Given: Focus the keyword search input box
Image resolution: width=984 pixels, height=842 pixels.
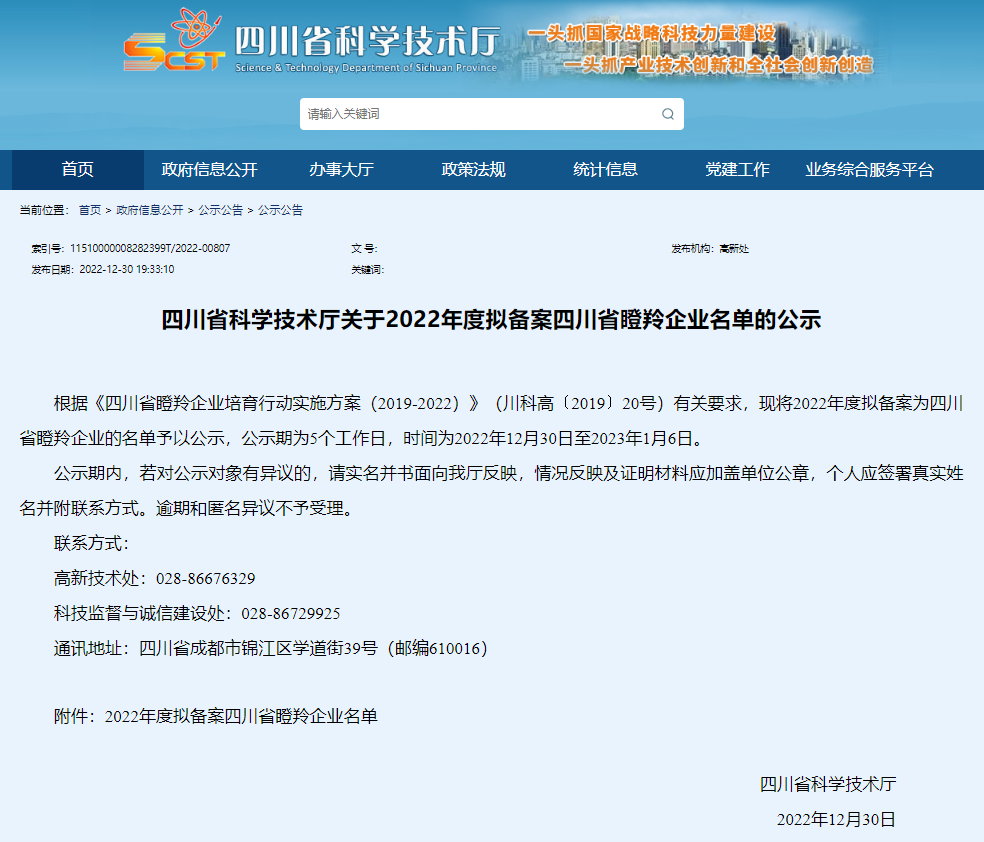Looking at the screenshot, I should click(480, 114).
